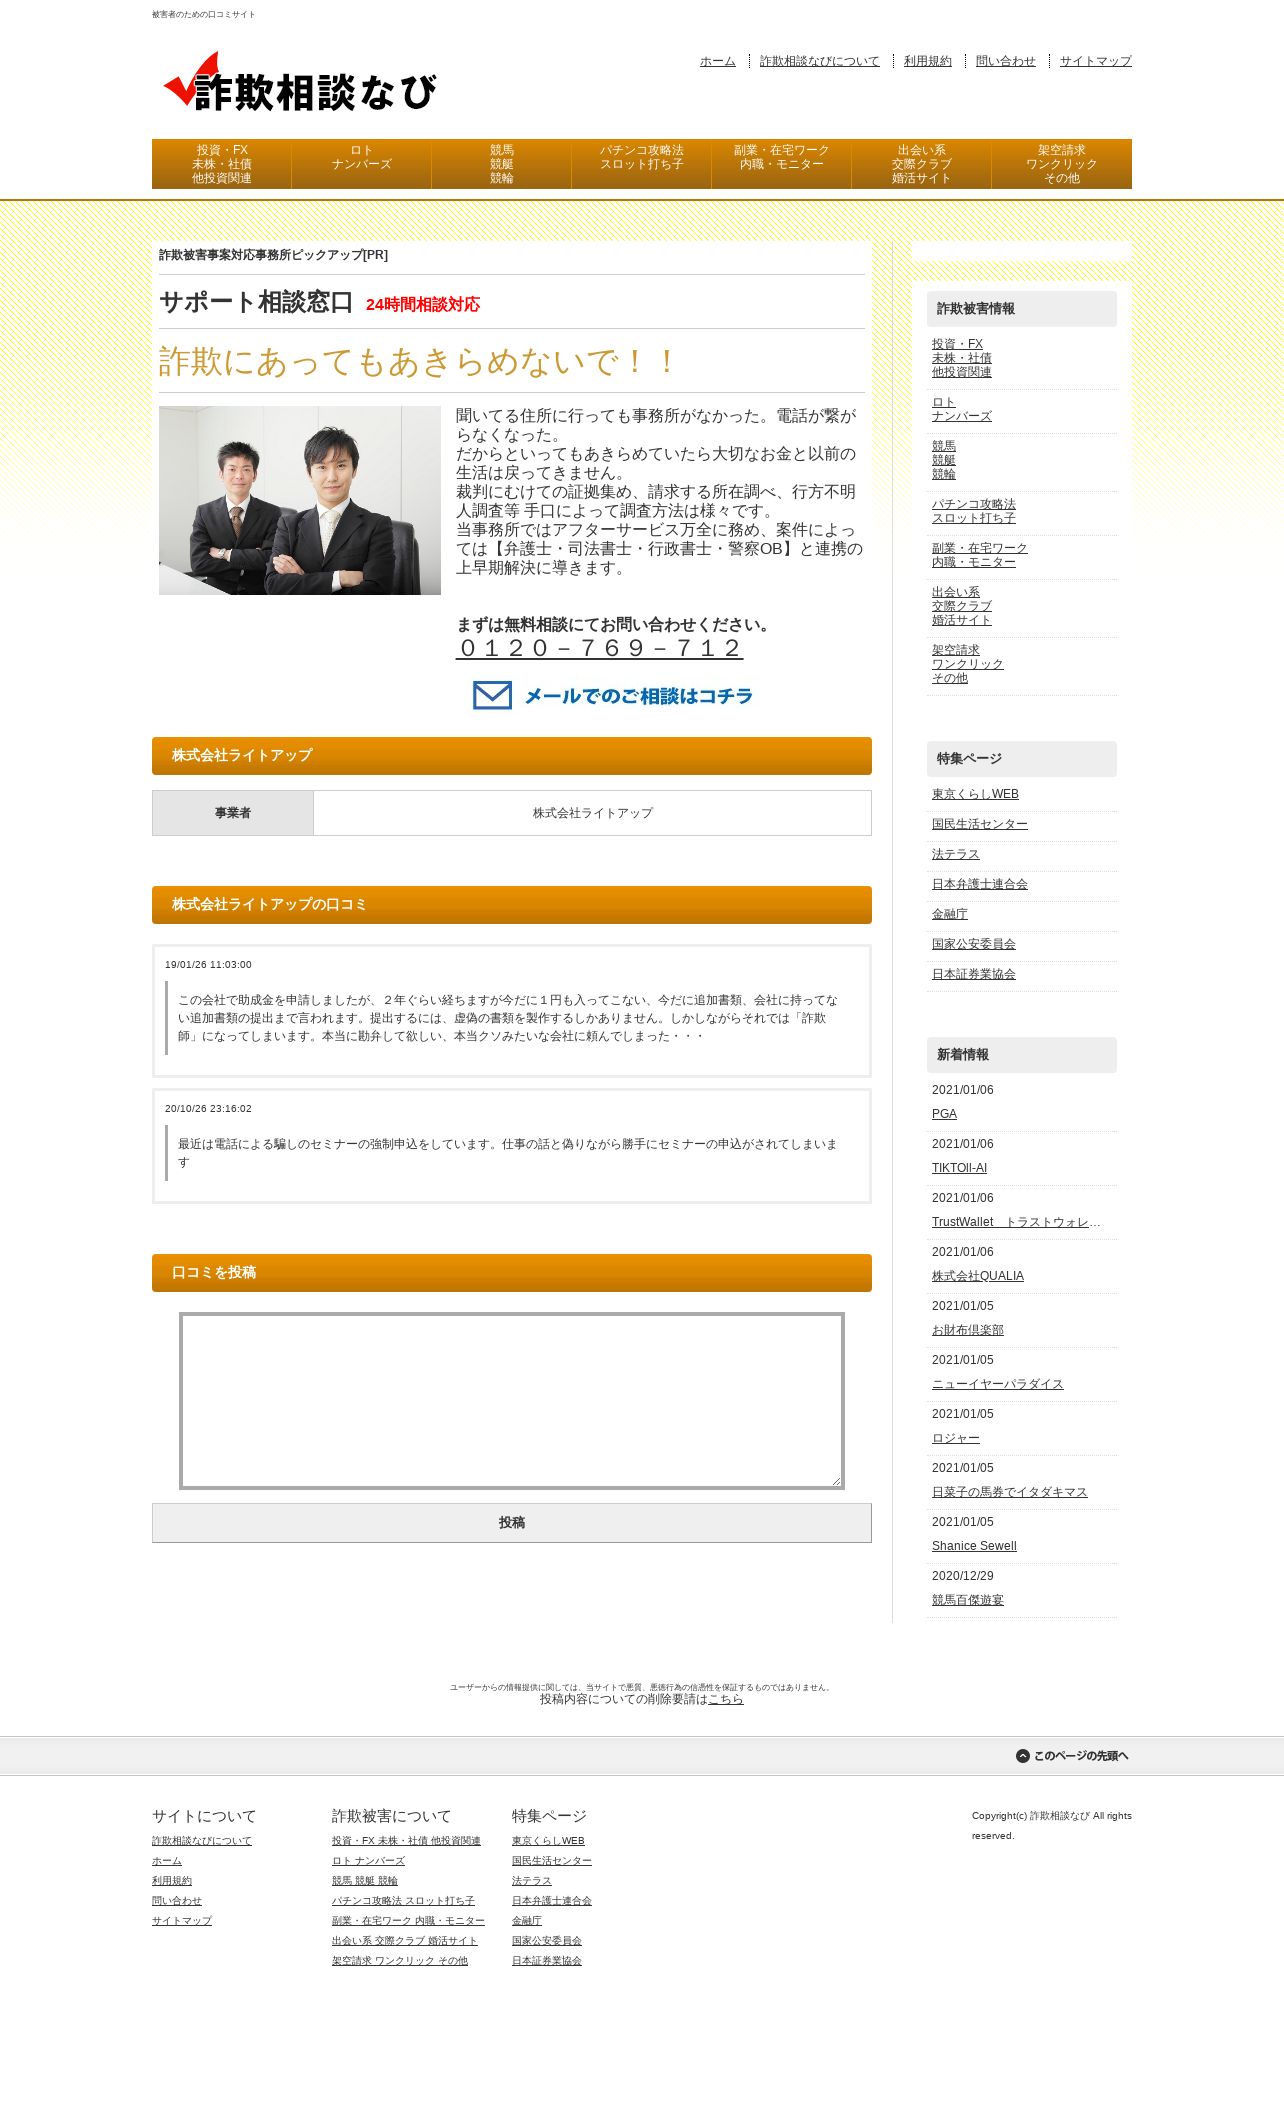Click the two businessmen photo

(x=300, y=500)
